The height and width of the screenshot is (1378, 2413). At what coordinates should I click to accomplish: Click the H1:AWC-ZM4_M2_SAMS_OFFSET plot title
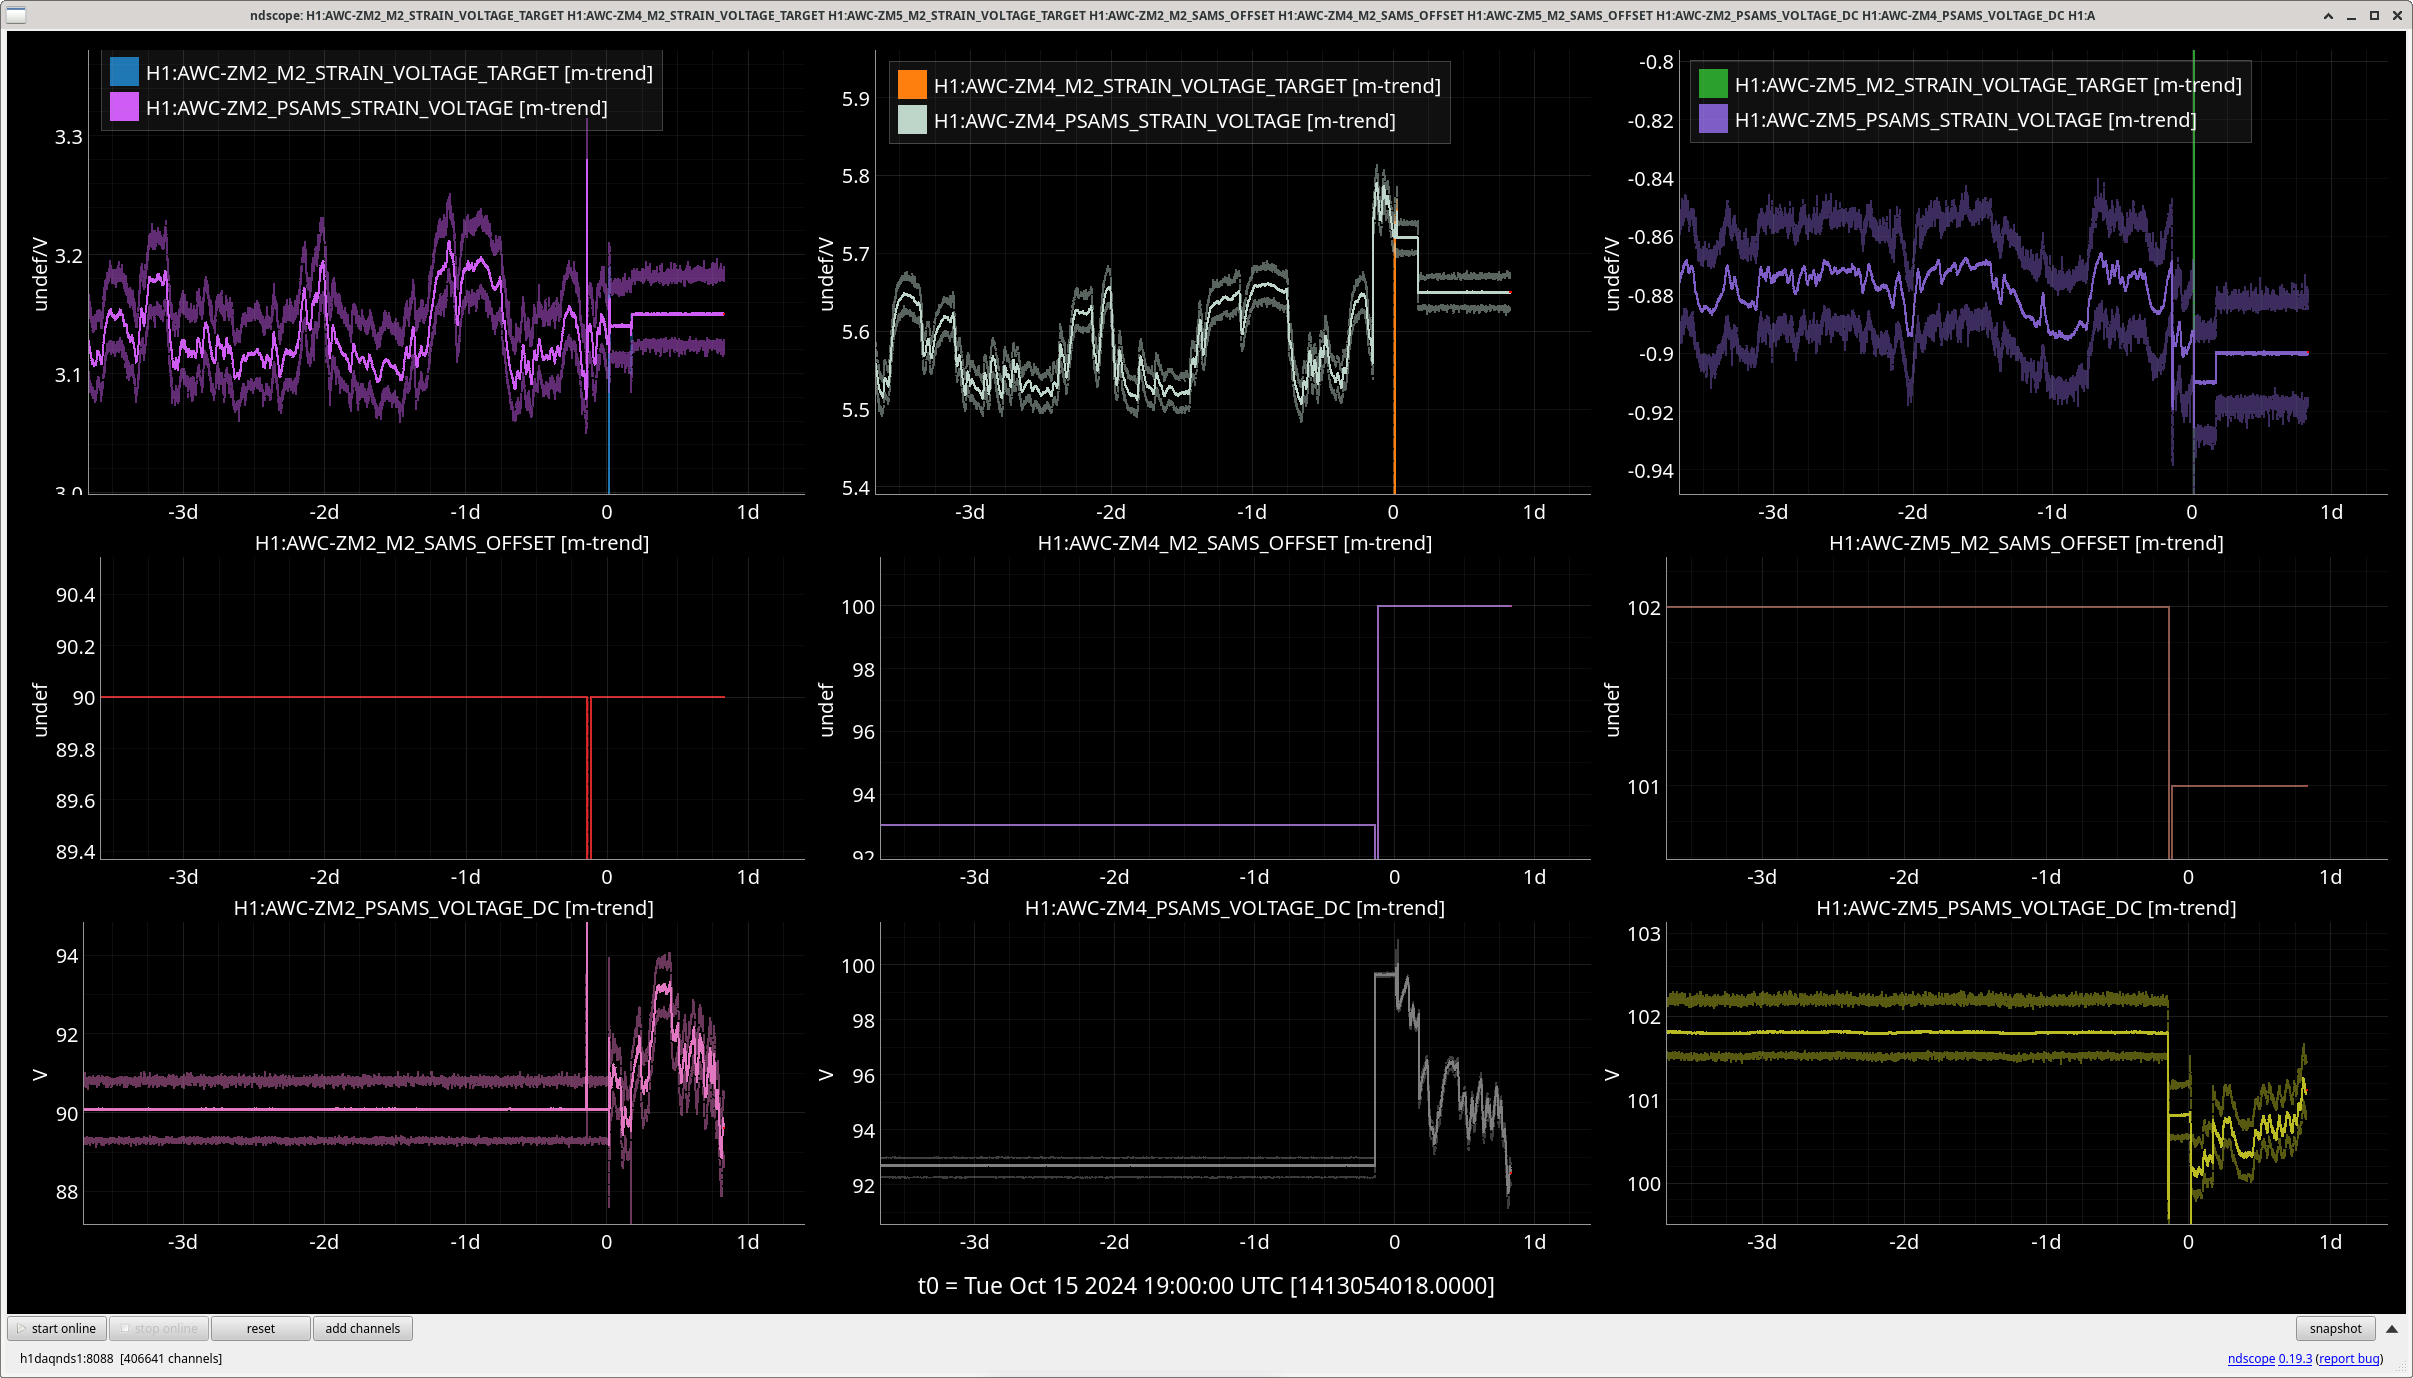1235,543
